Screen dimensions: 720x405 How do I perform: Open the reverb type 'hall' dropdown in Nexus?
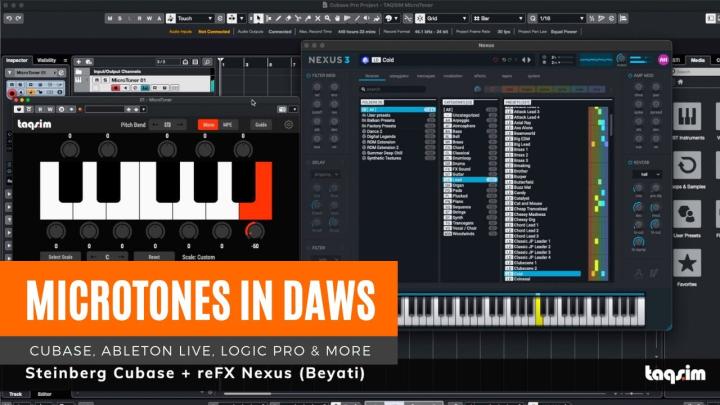pos(647,174)
